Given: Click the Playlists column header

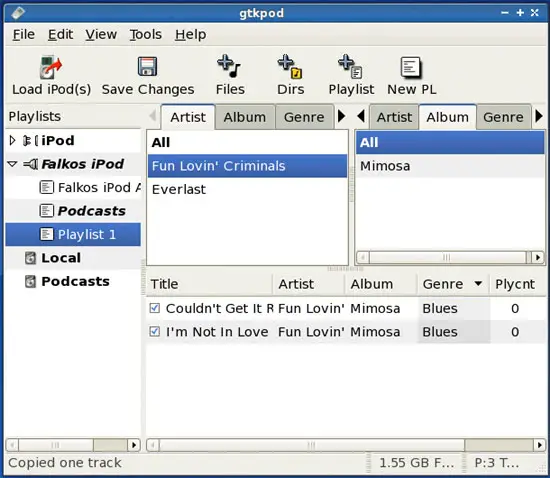Looking at the screenshot, I should tap(73, 116).
